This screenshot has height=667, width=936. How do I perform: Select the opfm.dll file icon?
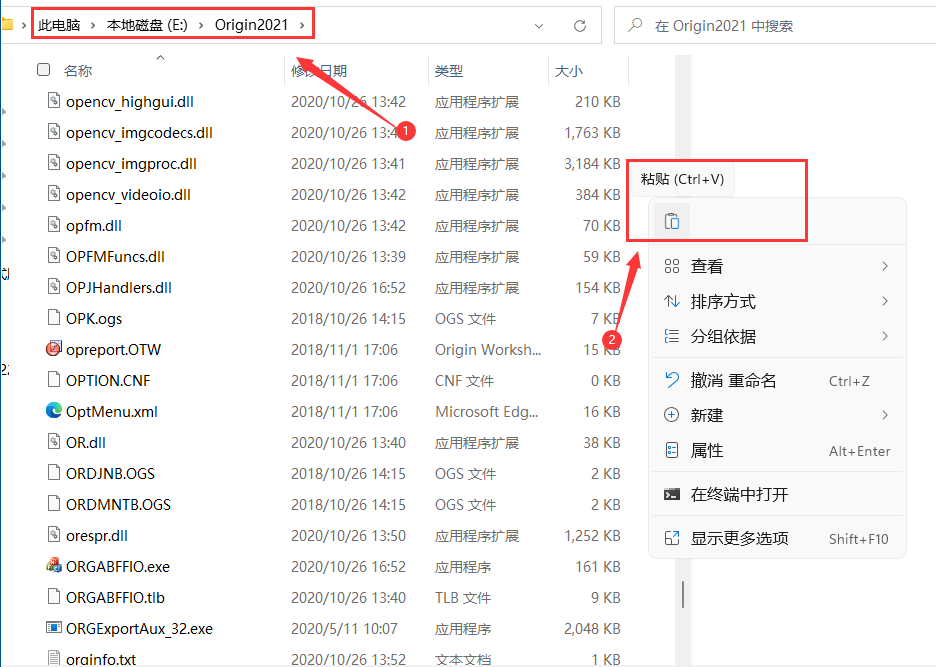(x=54, y=225)
